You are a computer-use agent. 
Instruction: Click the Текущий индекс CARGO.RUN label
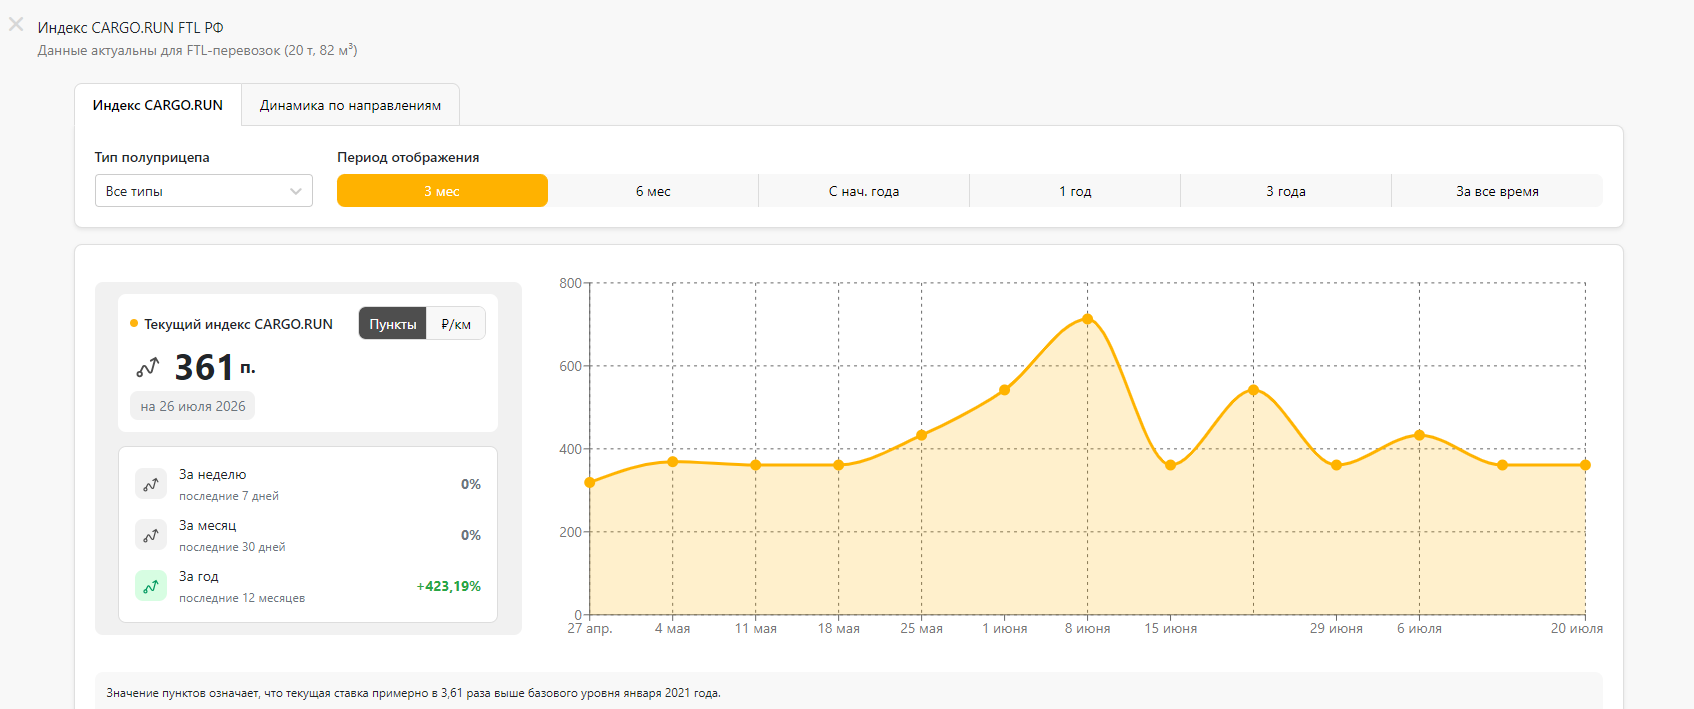pos(238,324)
